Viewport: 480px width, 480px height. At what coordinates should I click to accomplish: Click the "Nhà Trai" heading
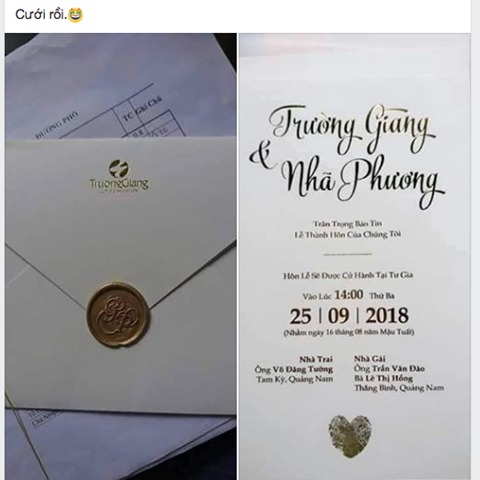click(x=316, y=359)
